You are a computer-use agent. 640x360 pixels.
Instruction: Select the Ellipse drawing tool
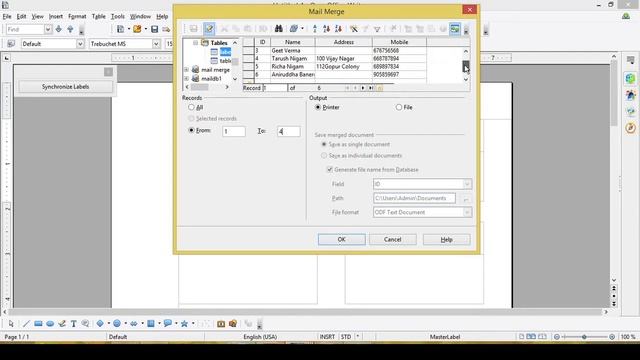(x=50, y=324)
